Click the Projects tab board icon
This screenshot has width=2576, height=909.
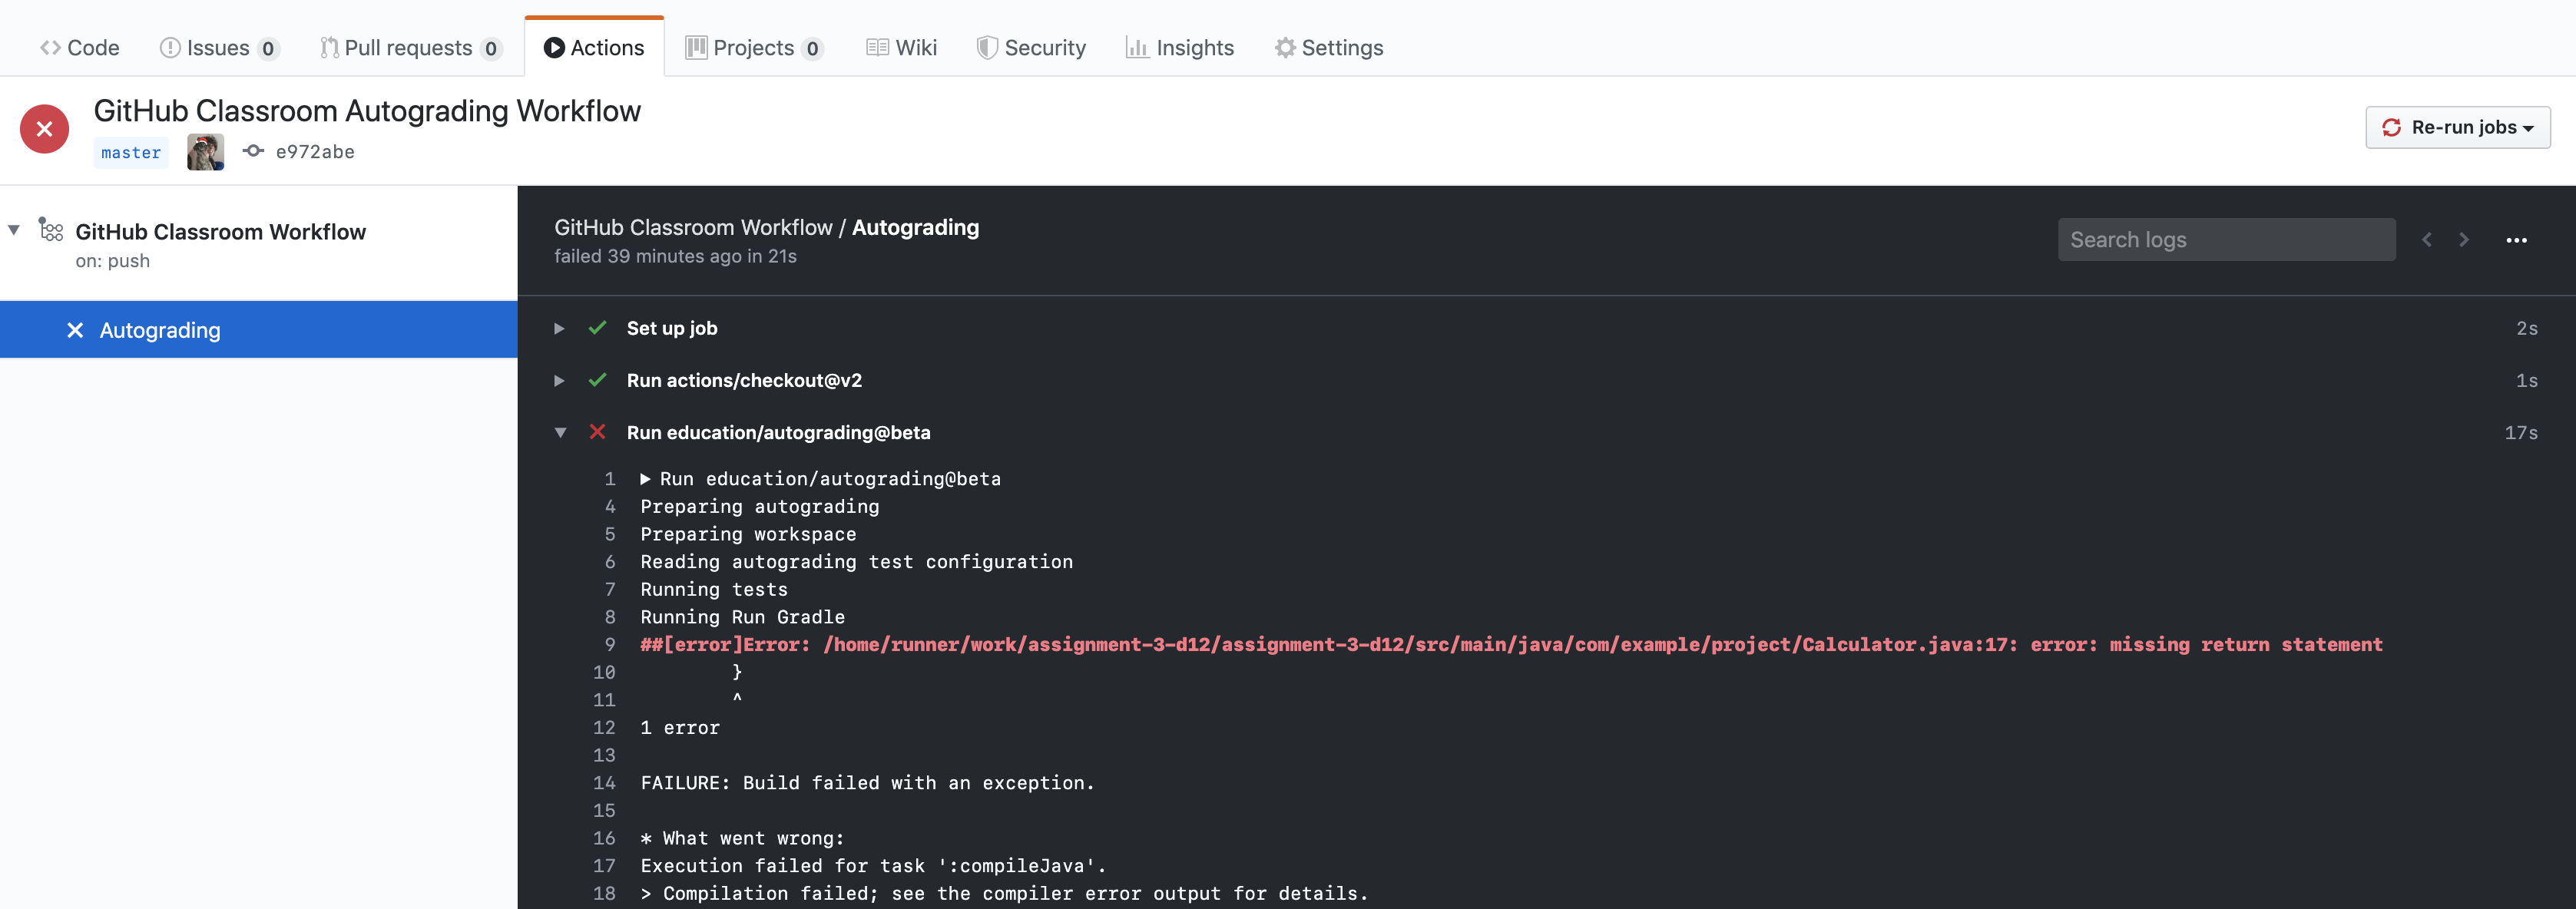[696, 47]
